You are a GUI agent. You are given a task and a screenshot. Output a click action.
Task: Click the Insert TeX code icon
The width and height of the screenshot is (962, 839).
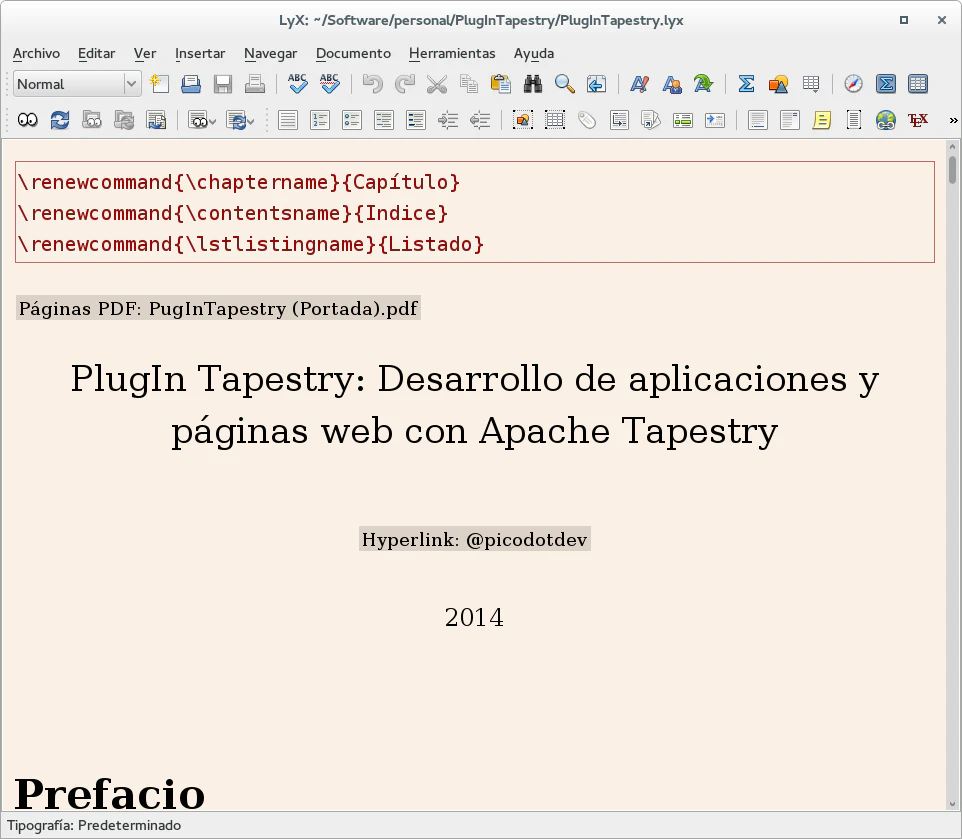[917, 120]
